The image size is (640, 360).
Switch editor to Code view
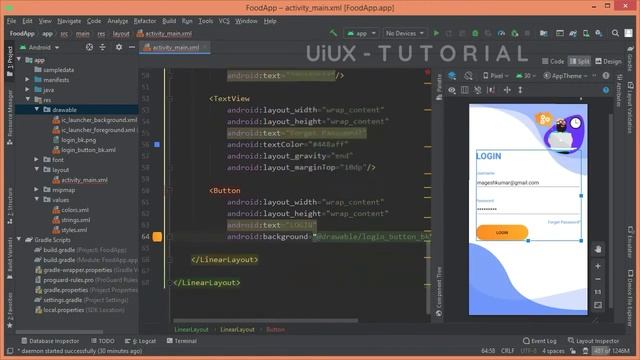553,61
